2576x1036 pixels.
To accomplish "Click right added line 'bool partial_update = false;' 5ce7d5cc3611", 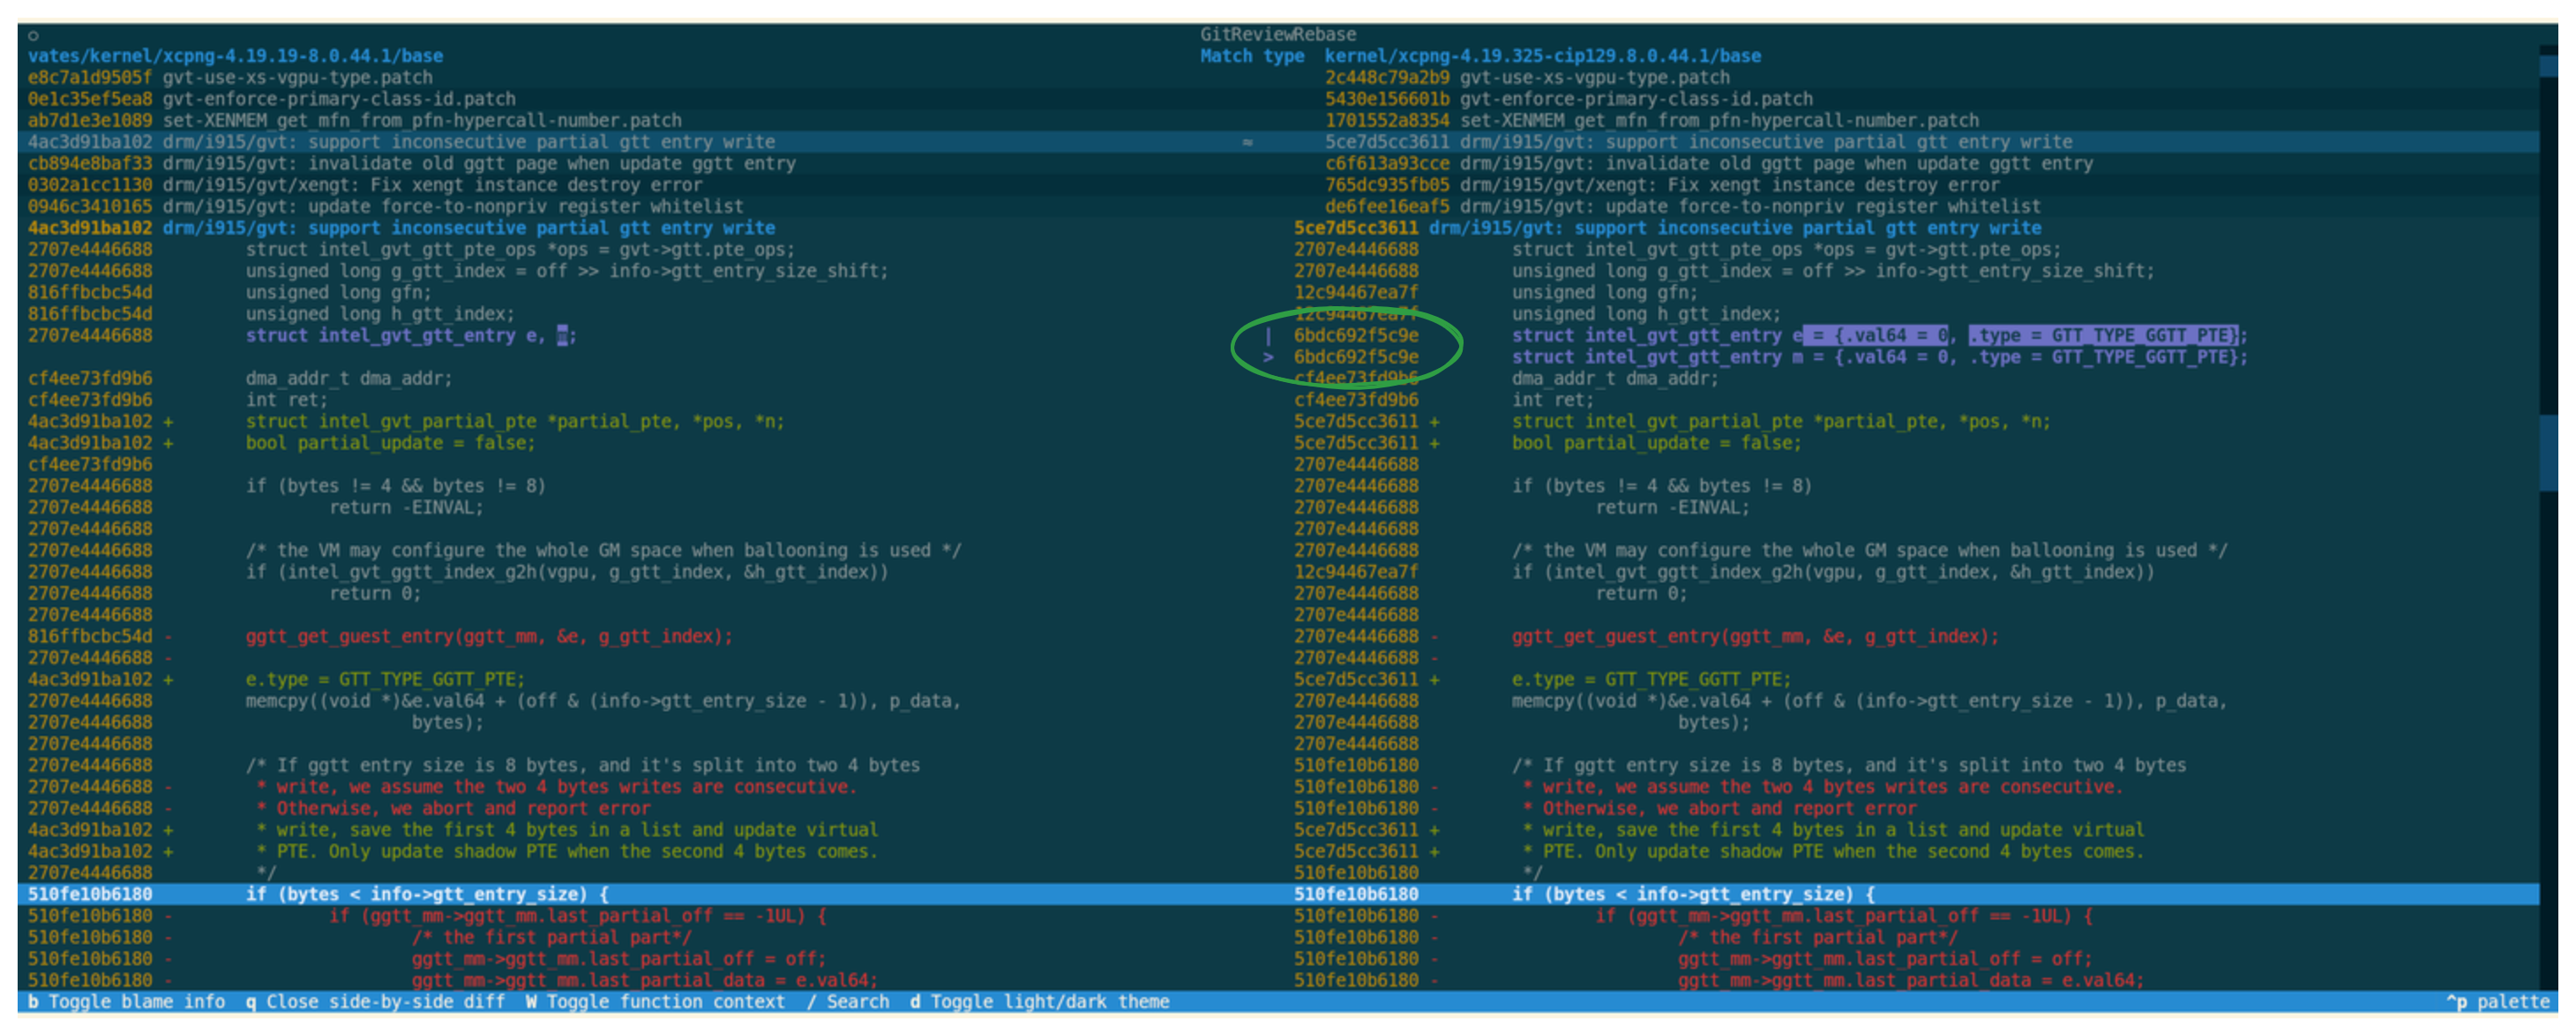I will point(1657,443).
